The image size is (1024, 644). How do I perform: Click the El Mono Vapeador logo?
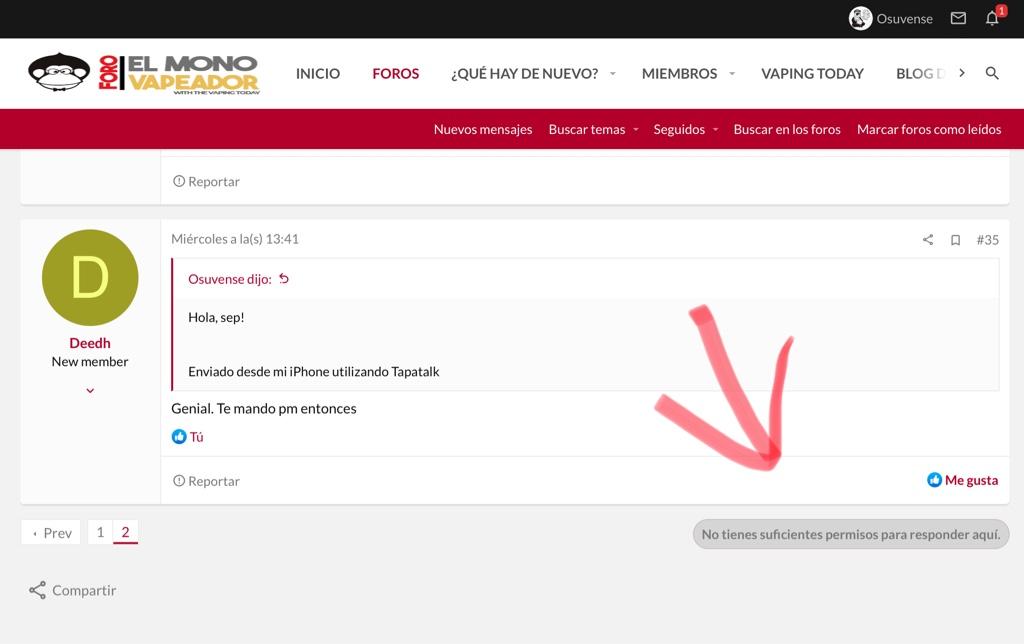pos(144,73)
